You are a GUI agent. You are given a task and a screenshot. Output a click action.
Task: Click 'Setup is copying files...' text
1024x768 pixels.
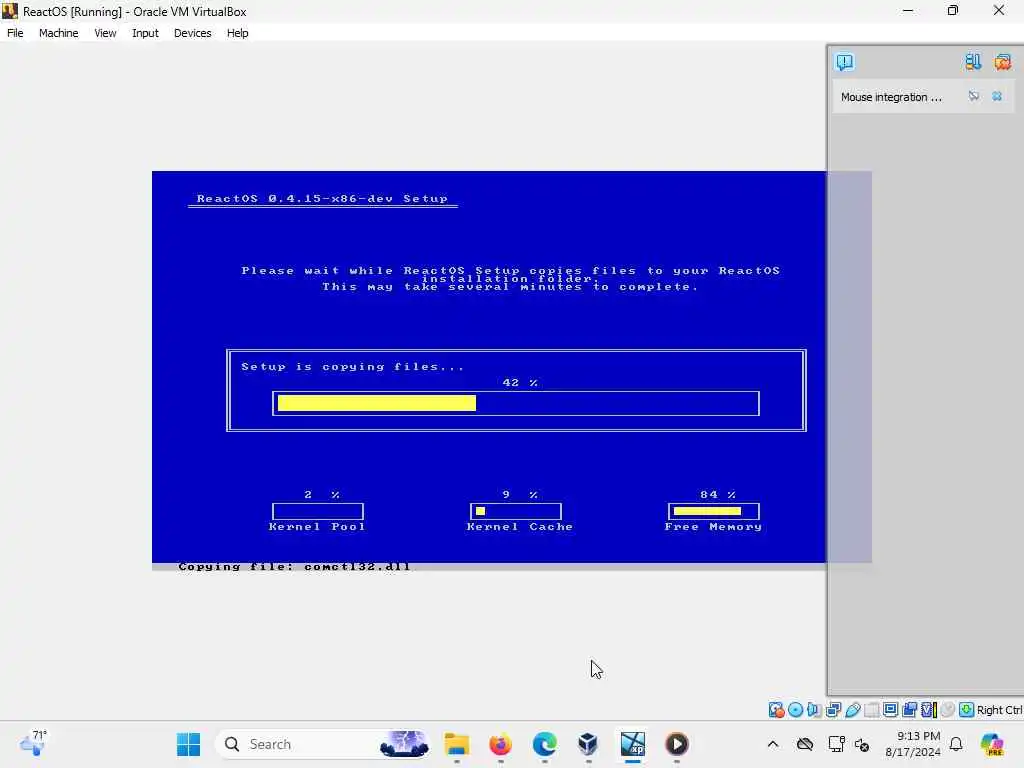pyautogui.click(x=353, y=366)
